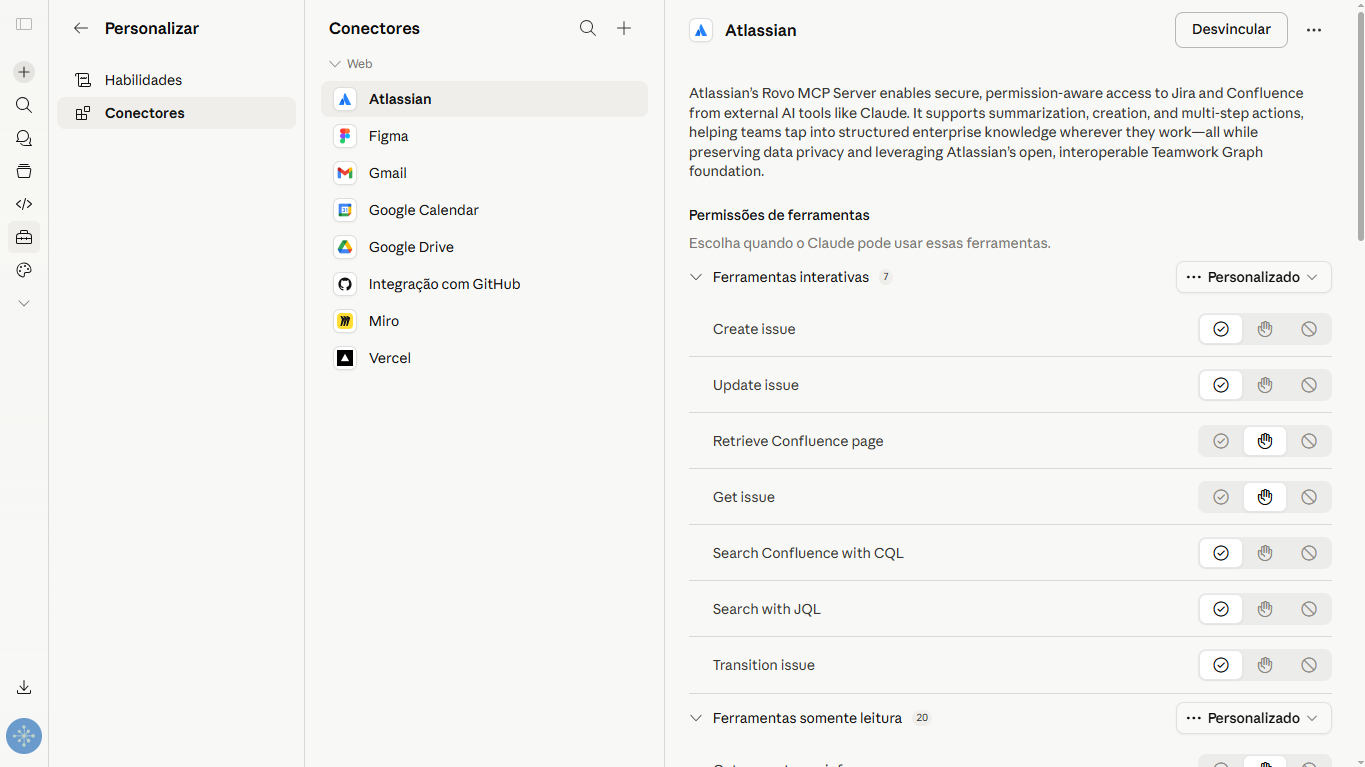Expand more items chevron in left rail
This screenshot has width=1365, height=767.
tap(24, 303)
